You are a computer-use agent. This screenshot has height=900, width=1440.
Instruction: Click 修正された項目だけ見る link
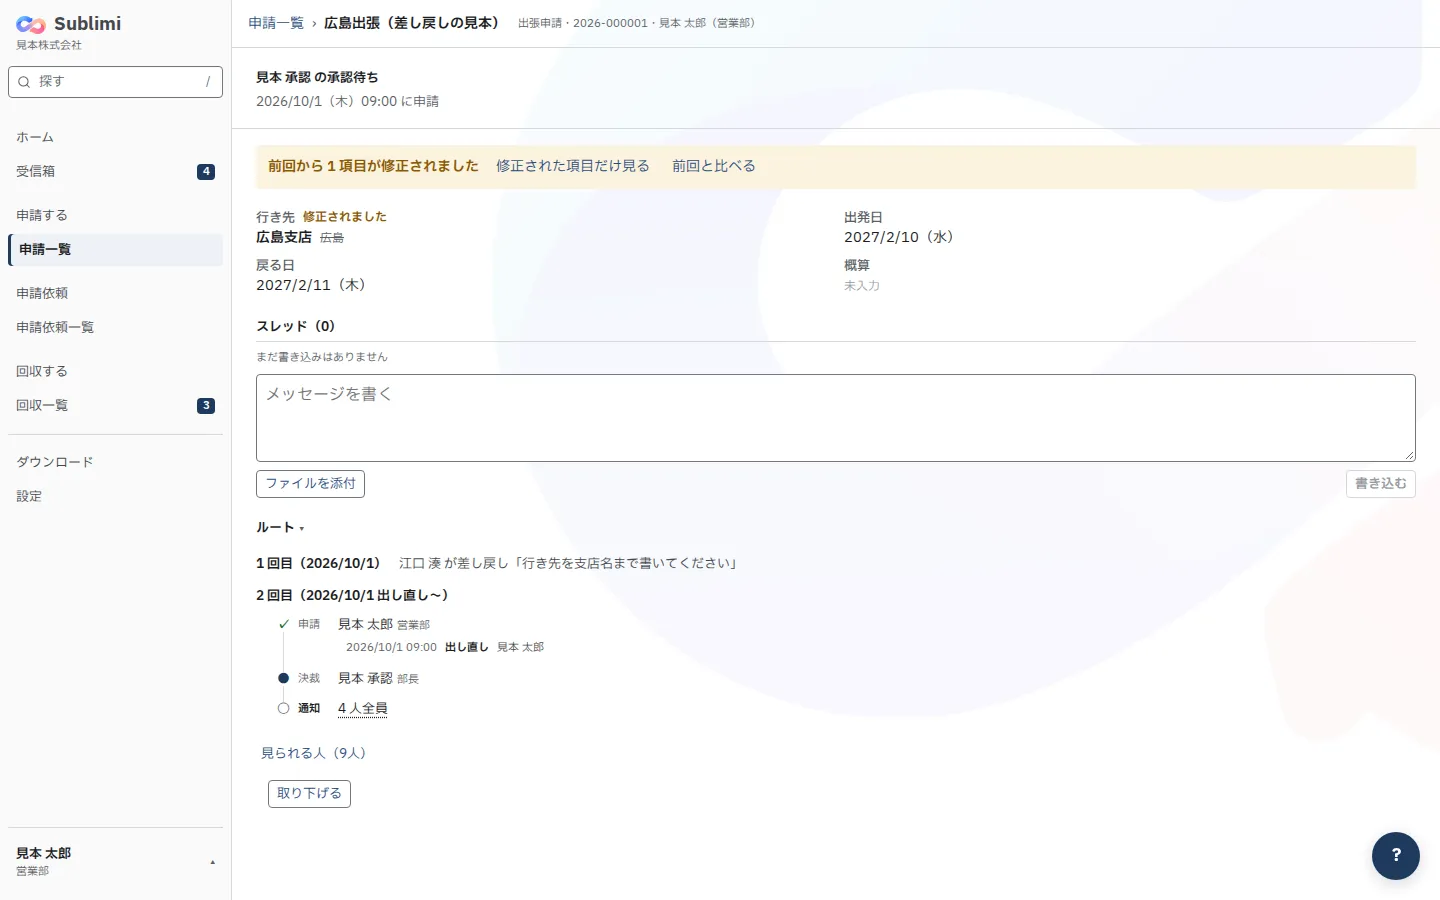click(573, 166)
